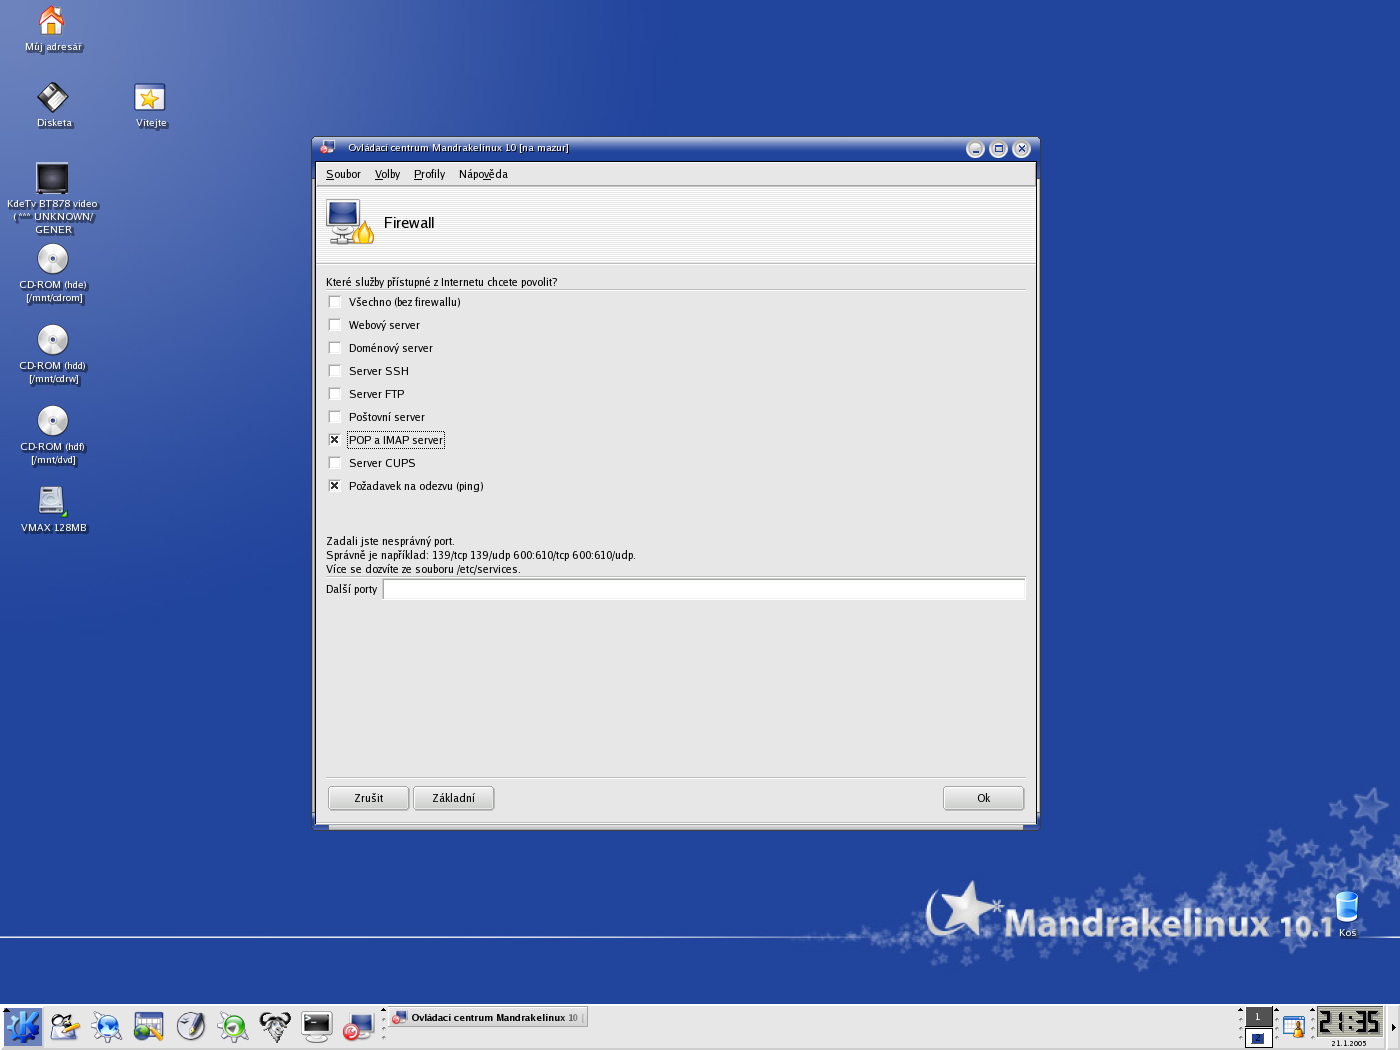Switch to virtual desktop 2 in pager
This screenshot has width=1400, height=1050.
(1258, 1037)
